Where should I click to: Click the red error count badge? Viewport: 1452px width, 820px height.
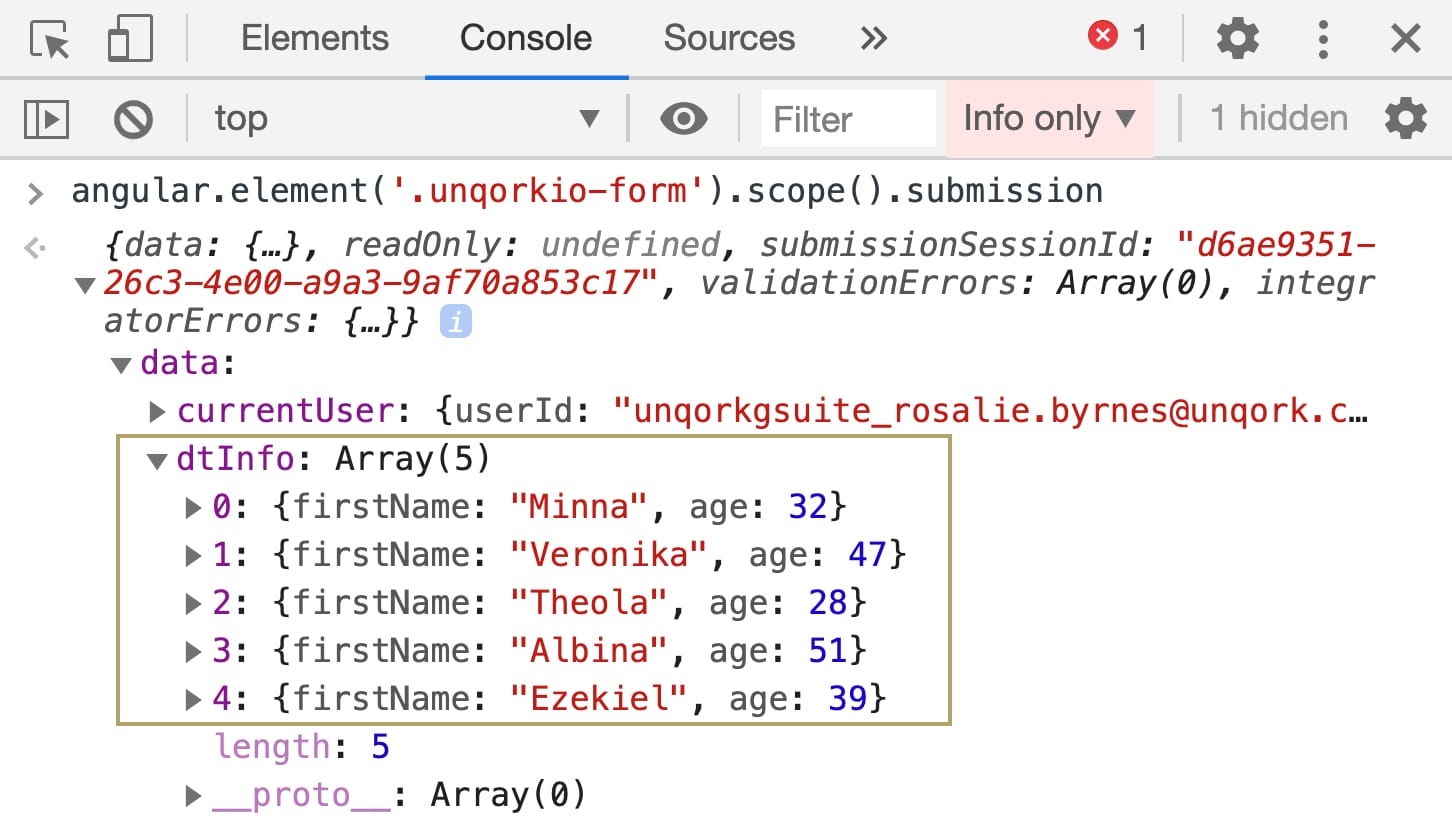[x=1117, y=38]
